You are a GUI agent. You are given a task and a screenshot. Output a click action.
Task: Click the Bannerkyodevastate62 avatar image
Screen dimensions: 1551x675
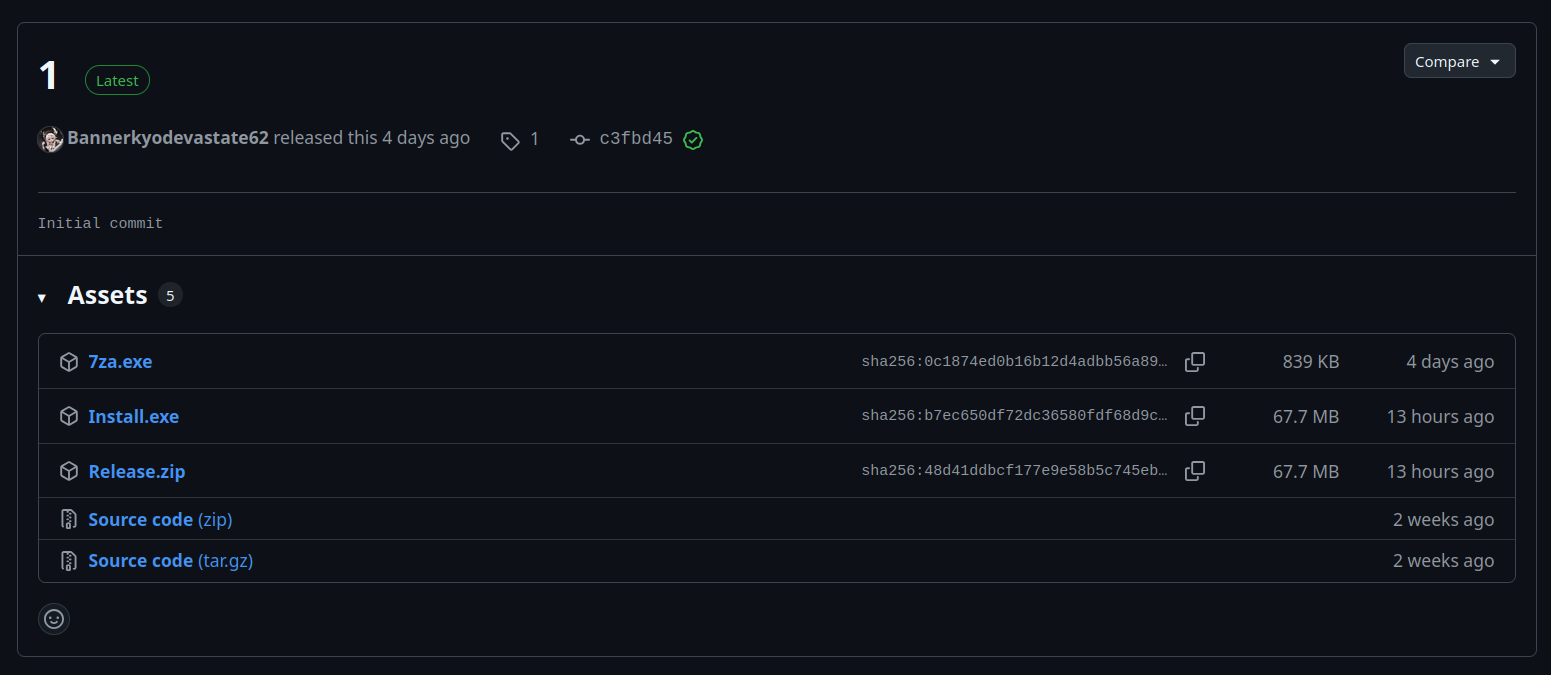coord(51,139)
